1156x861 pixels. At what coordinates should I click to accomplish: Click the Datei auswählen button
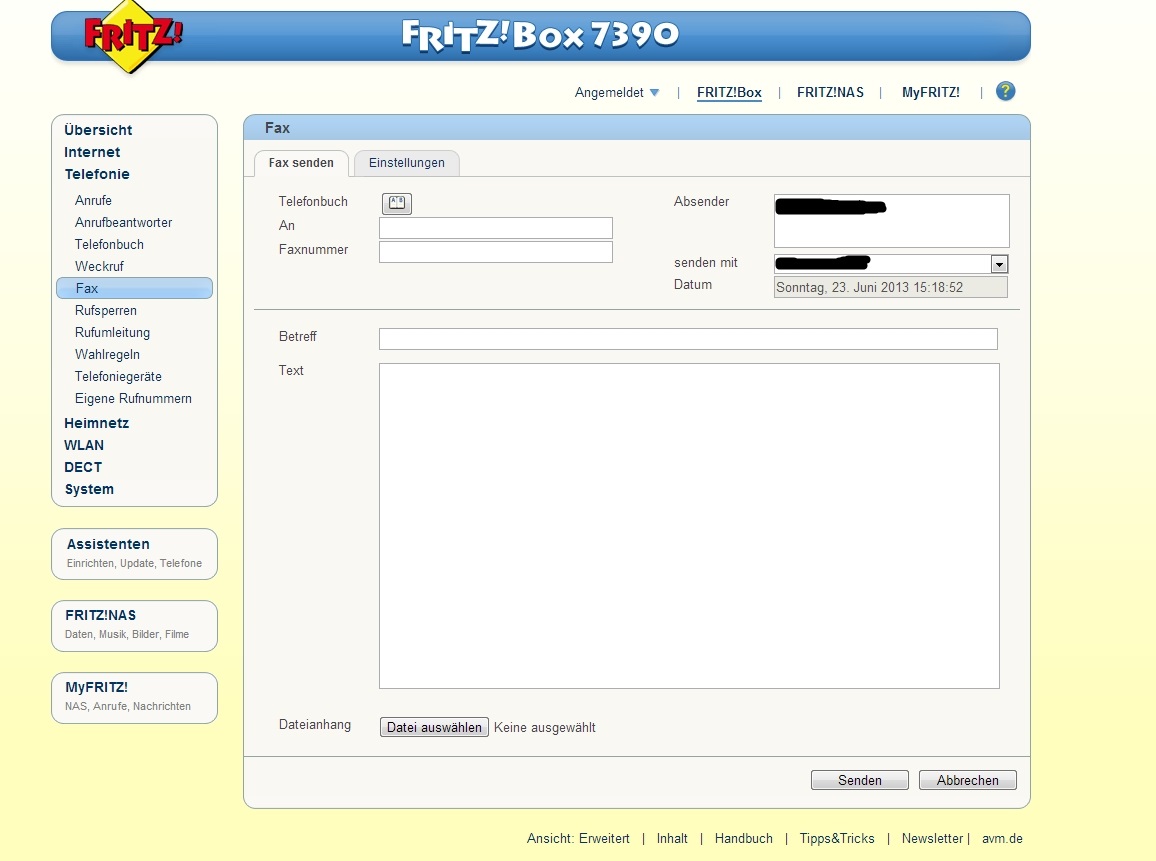(434, 728)
